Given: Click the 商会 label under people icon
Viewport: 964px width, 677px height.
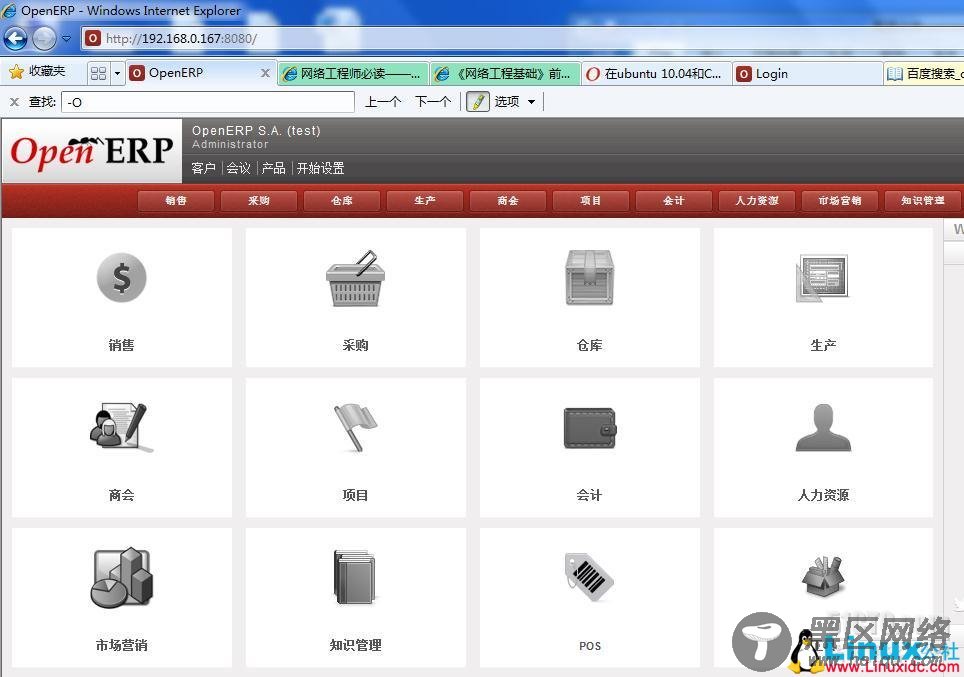Looking at the screenshot, I should [121, 495].
